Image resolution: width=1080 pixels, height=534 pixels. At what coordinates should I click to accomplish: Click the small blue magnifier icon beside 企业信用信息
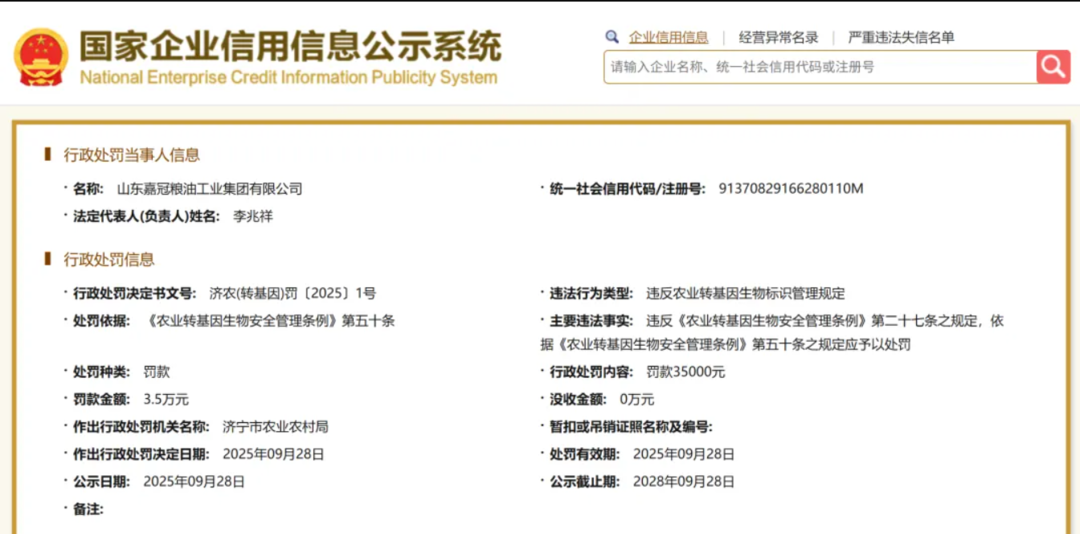pyautogui.click(x=612, y=37)
